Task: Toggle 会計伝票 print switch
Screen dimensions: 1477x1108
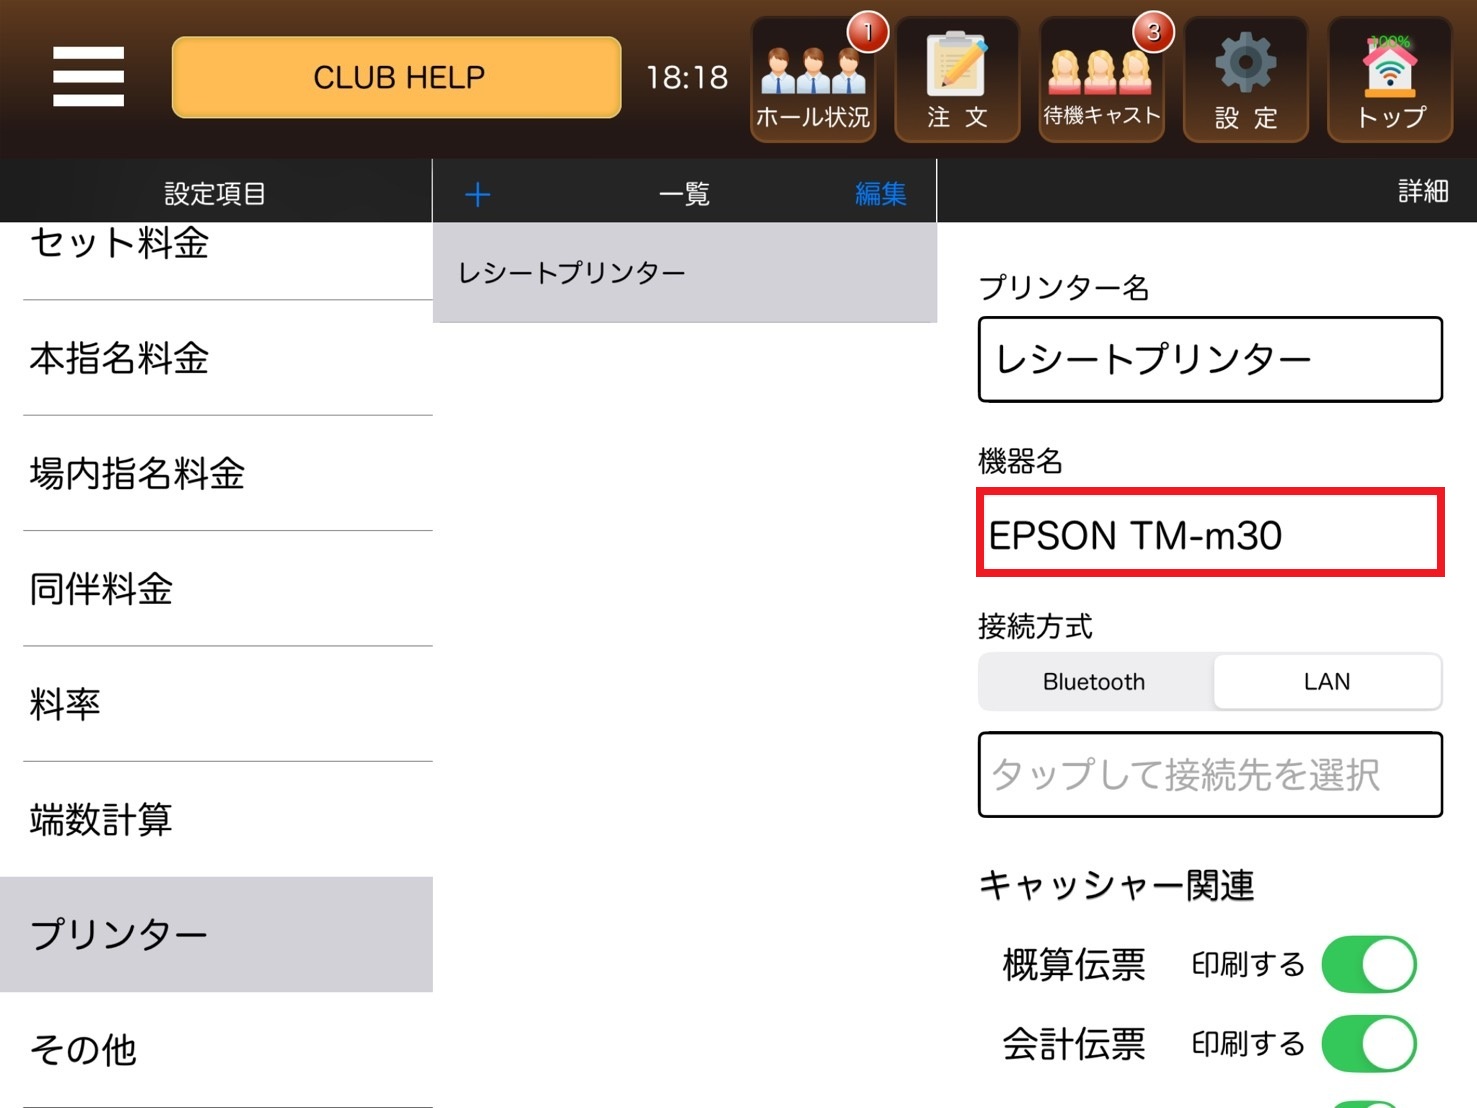Action: pos(1369,1044)
